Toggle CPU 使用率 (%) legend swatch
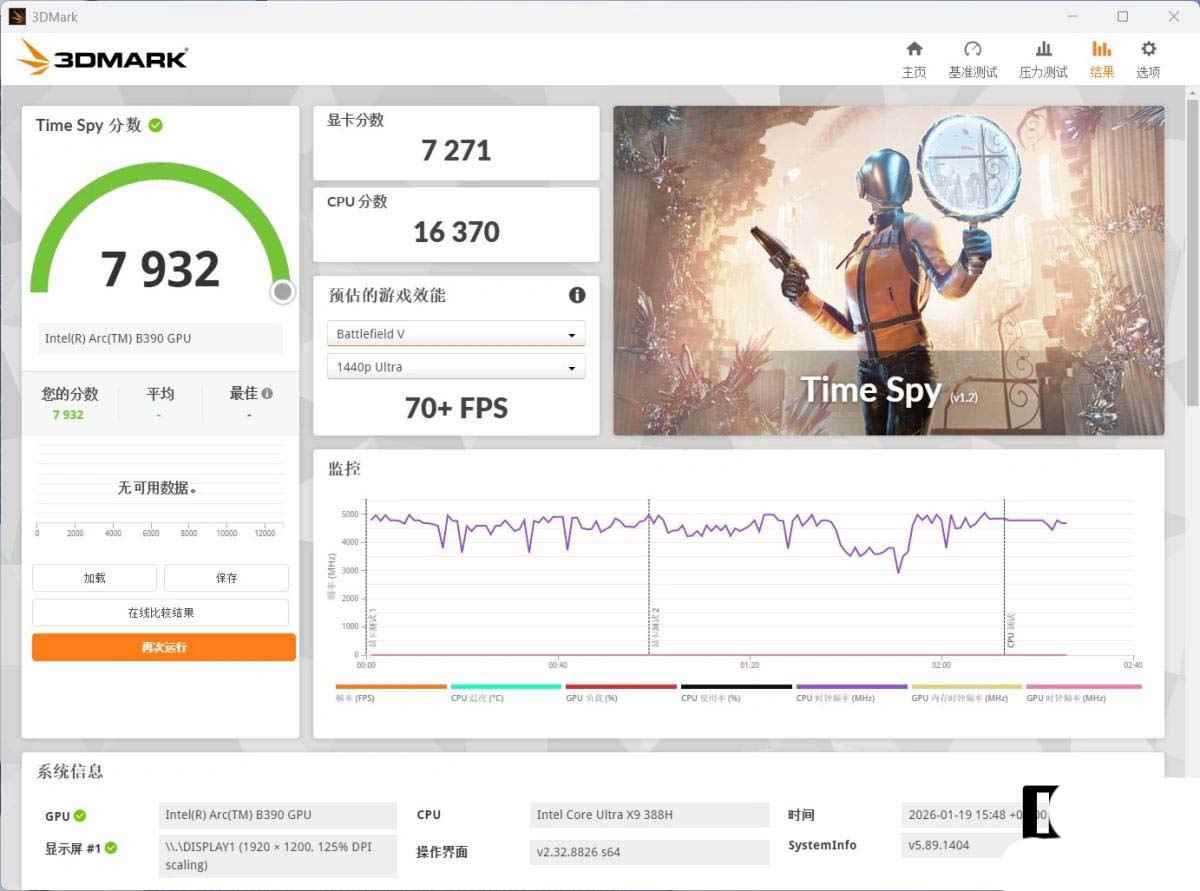This screenshot has height=891, width=1200. 736,687
